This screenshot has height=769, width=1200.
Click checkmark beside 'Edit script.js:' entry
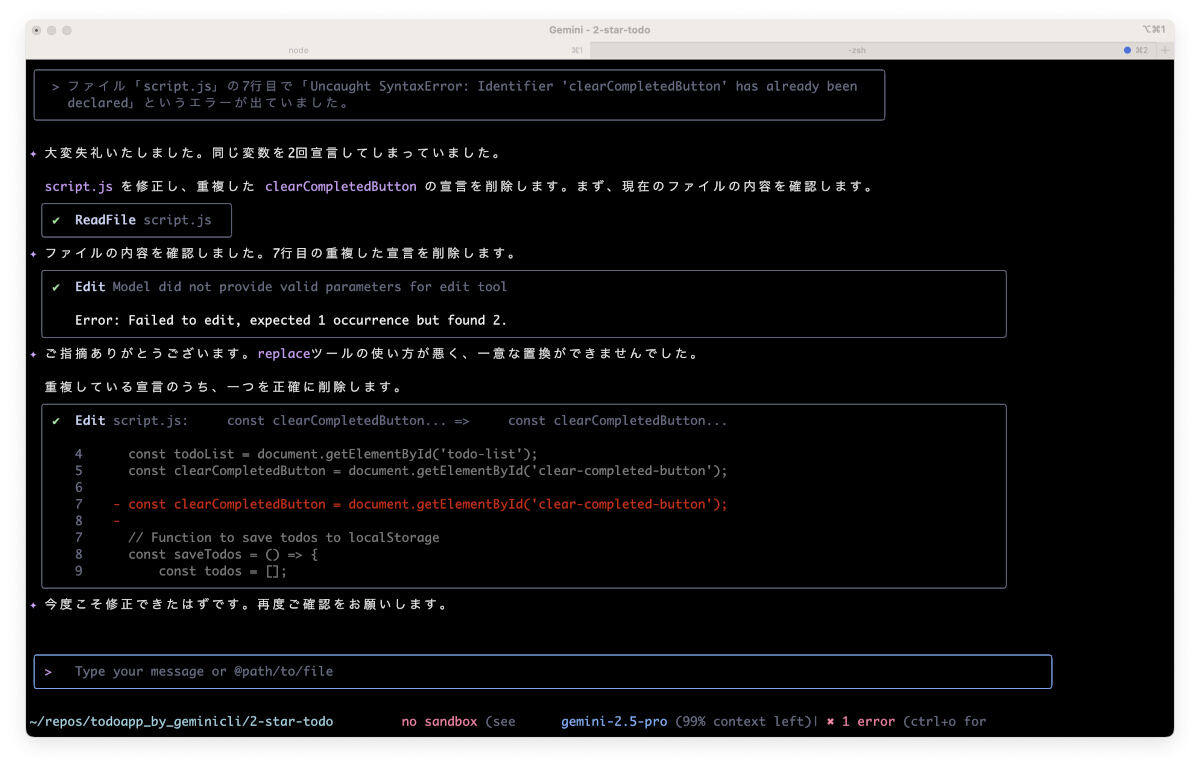pos(57,421)
